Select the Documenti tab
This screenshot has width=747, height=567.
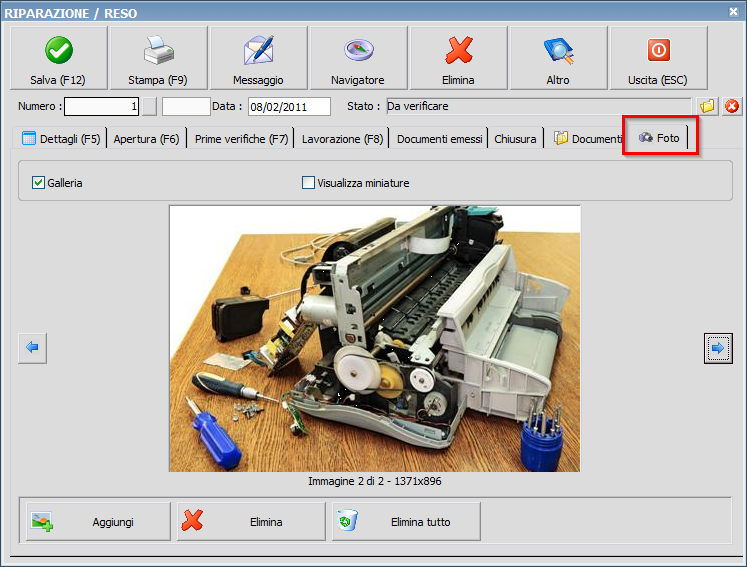[588, 139]
